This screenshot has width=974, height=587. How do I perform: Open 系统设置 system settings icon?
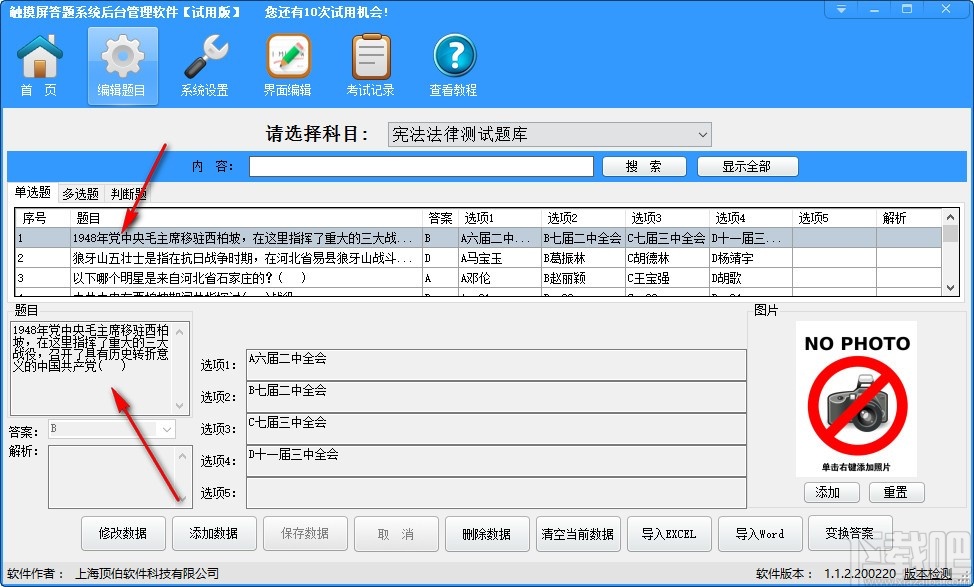204,63
